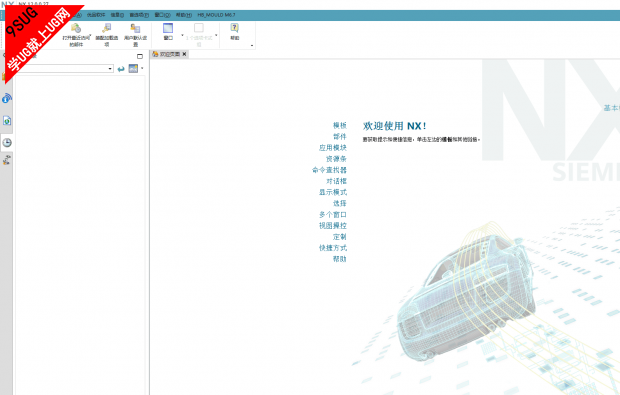Click the 欢迎使用 NX! heading text

click(395, 126)
